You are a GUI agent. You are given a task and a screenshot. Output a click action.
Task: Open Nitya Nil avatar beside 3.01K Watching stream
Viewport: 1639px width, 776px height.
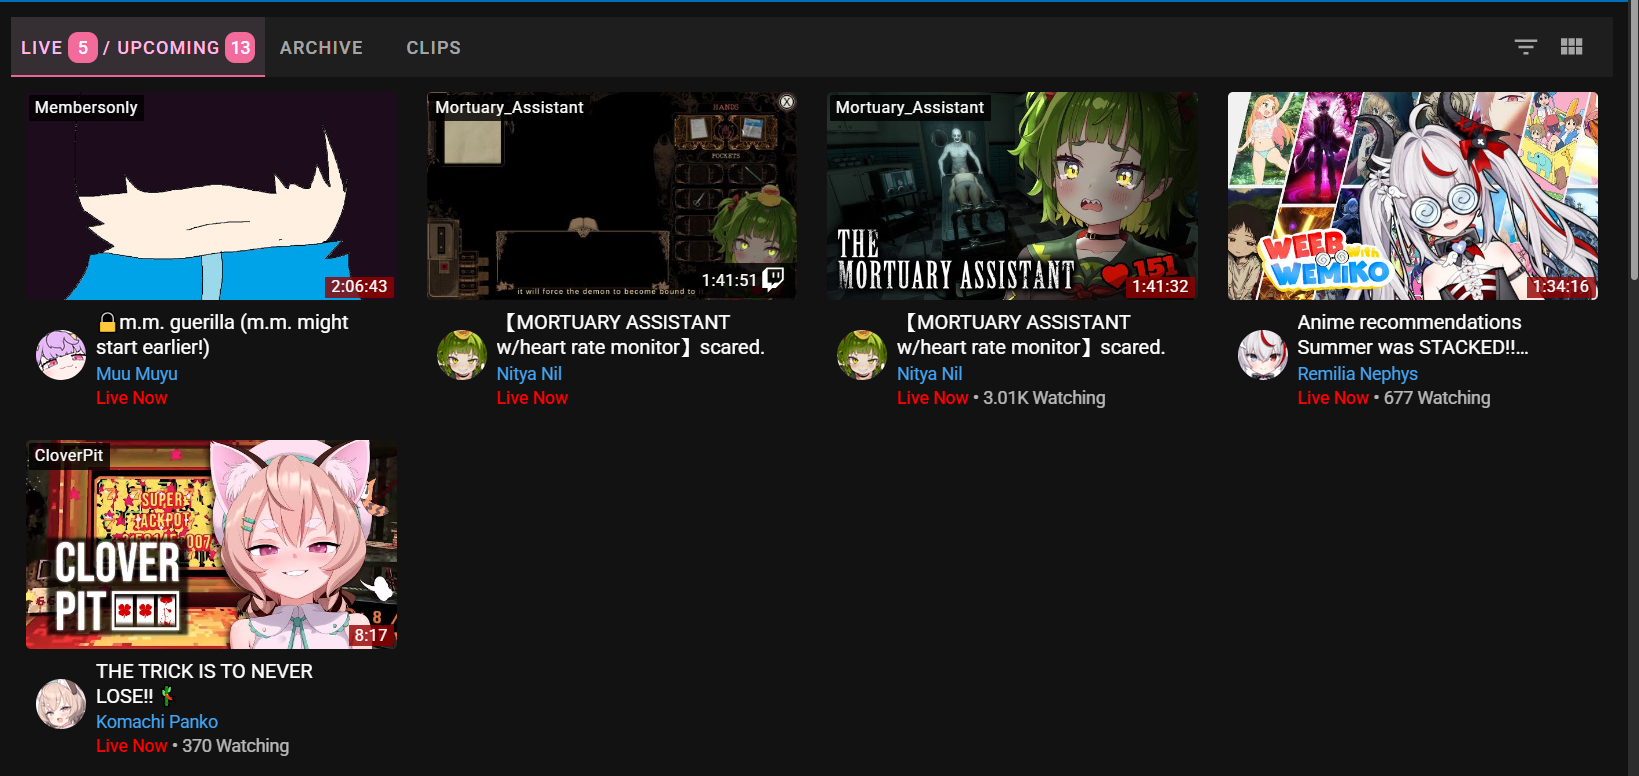click(862, 355)
